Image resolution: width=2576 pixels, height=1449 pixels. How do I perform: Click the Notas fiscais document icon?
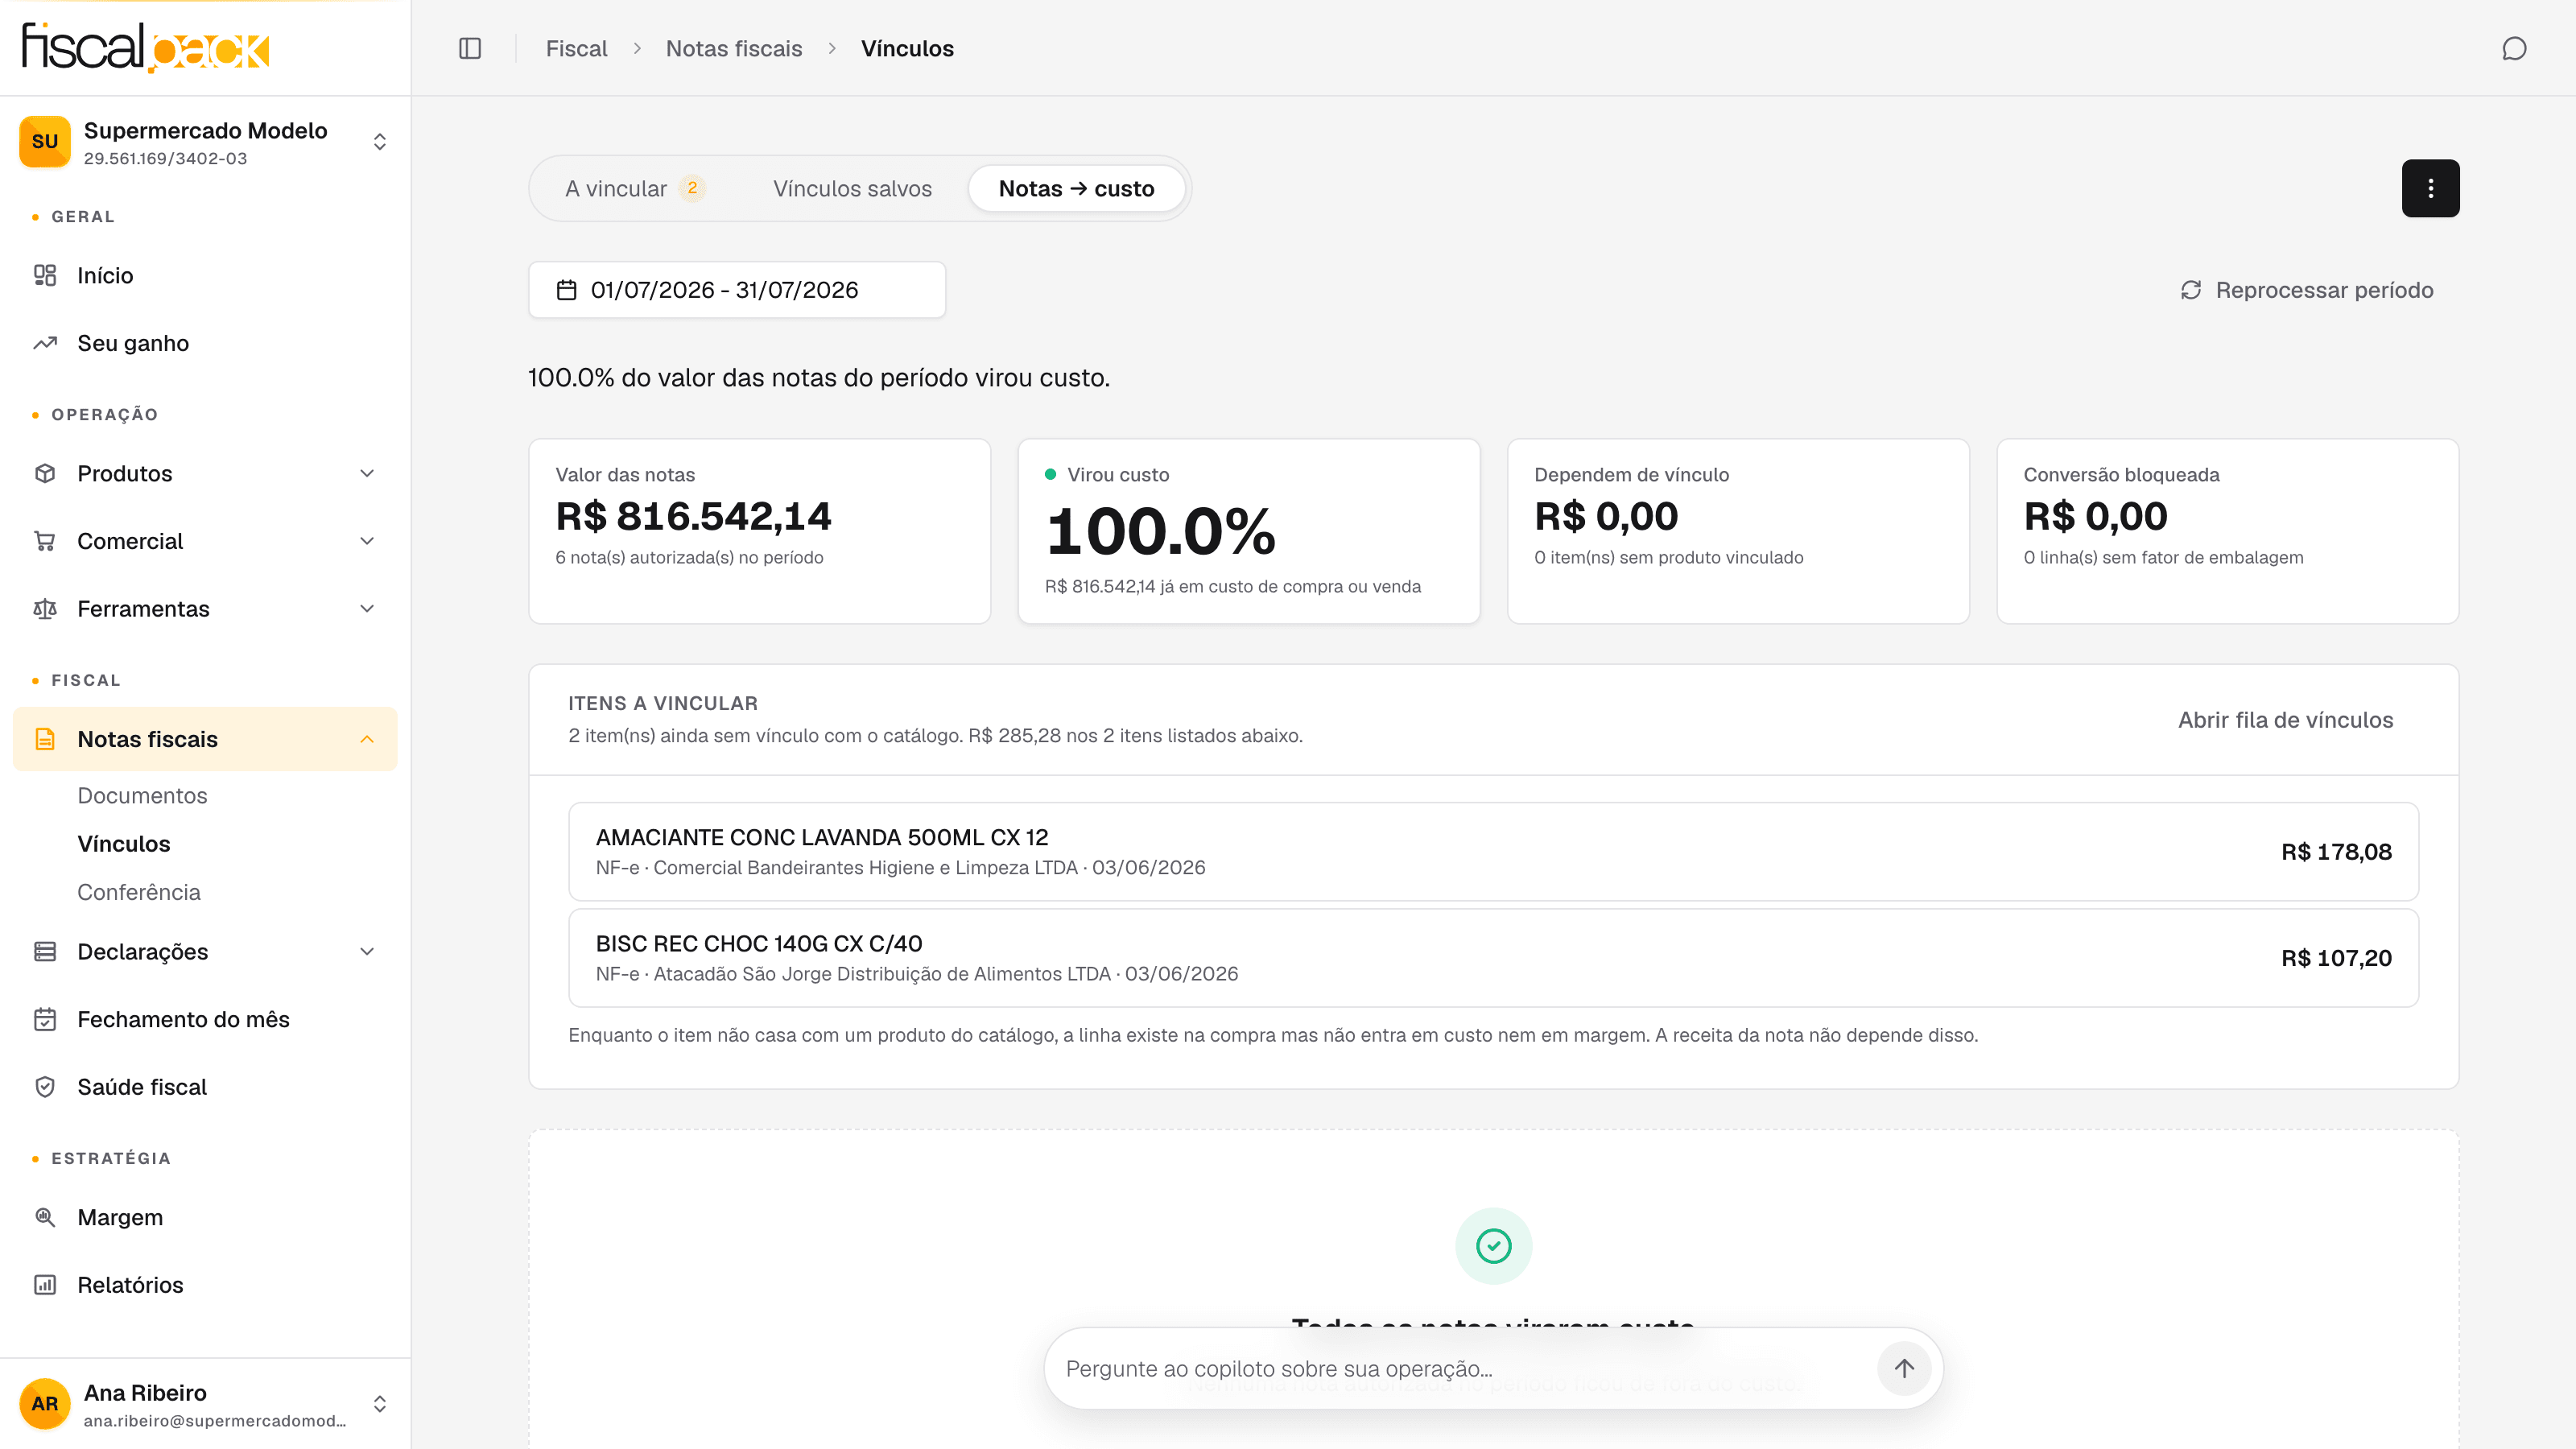point(45,739)
